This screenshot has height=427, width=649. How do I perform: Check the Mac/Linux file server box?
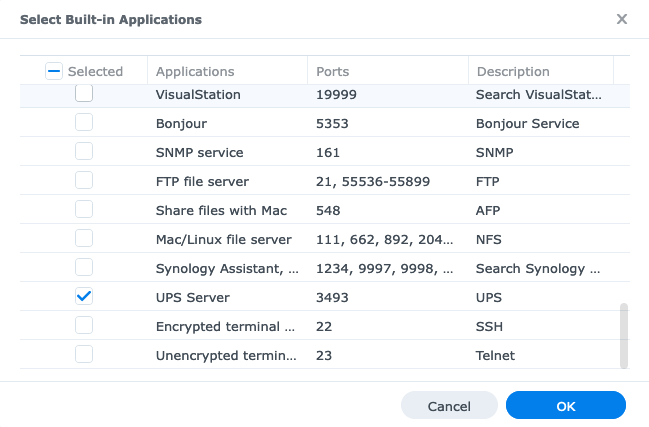click(84, 239)
